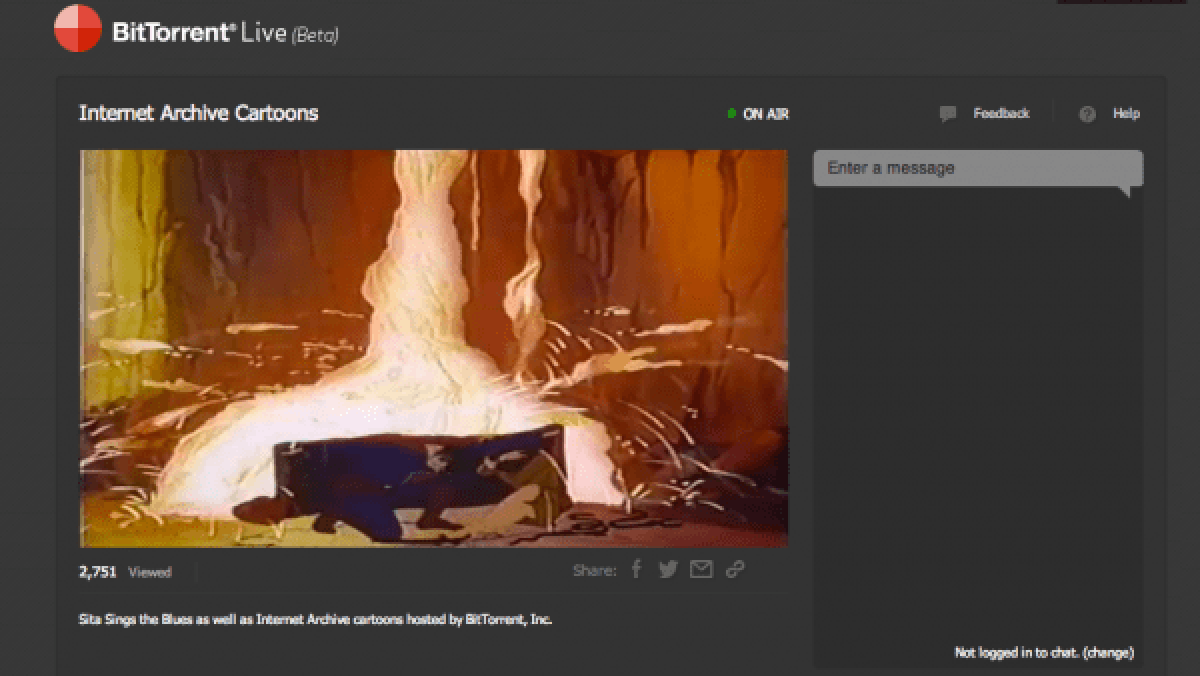Click the Help question mark icon
Screen dimensions: 1200x676
(x=1087, y=114)
